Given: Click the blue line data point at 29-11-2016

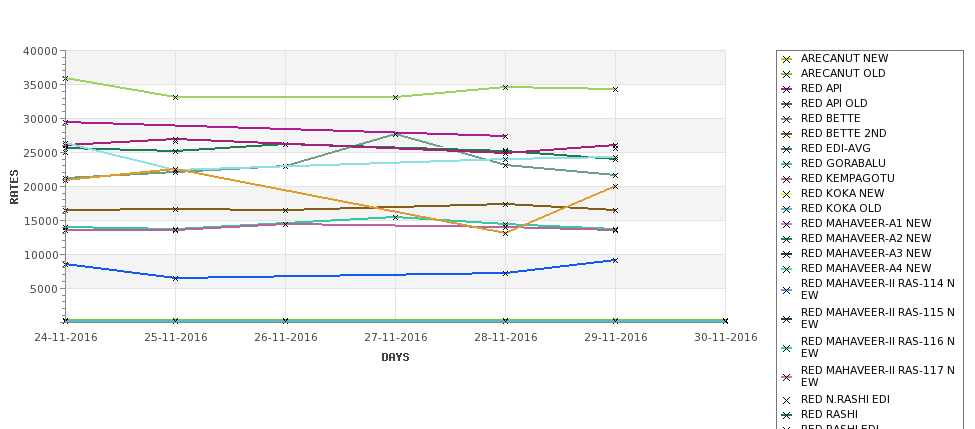Looking at the screenshot, I should 616,261.
